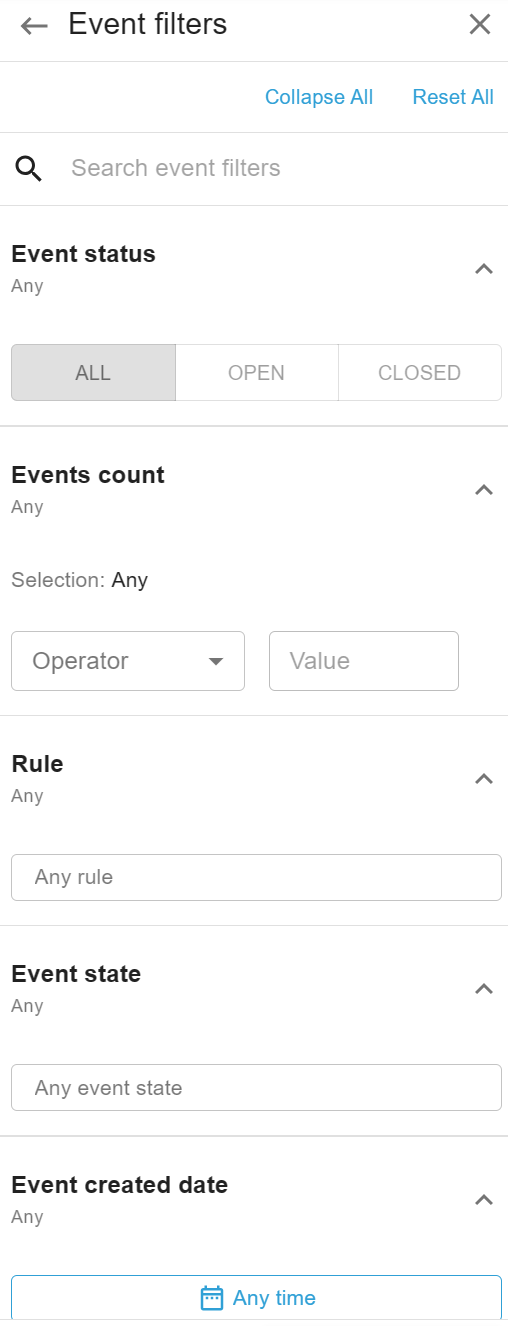Close the Event filters panel
This screenshot has height=1326, width=508.
(x=480, y=25)
